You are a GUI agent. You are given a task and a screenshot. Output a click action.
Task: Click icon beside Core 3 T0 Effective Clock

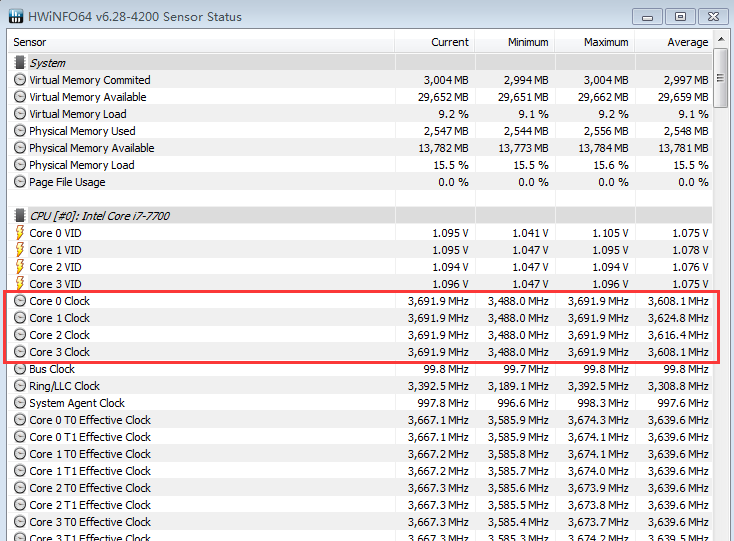[20, 522]
